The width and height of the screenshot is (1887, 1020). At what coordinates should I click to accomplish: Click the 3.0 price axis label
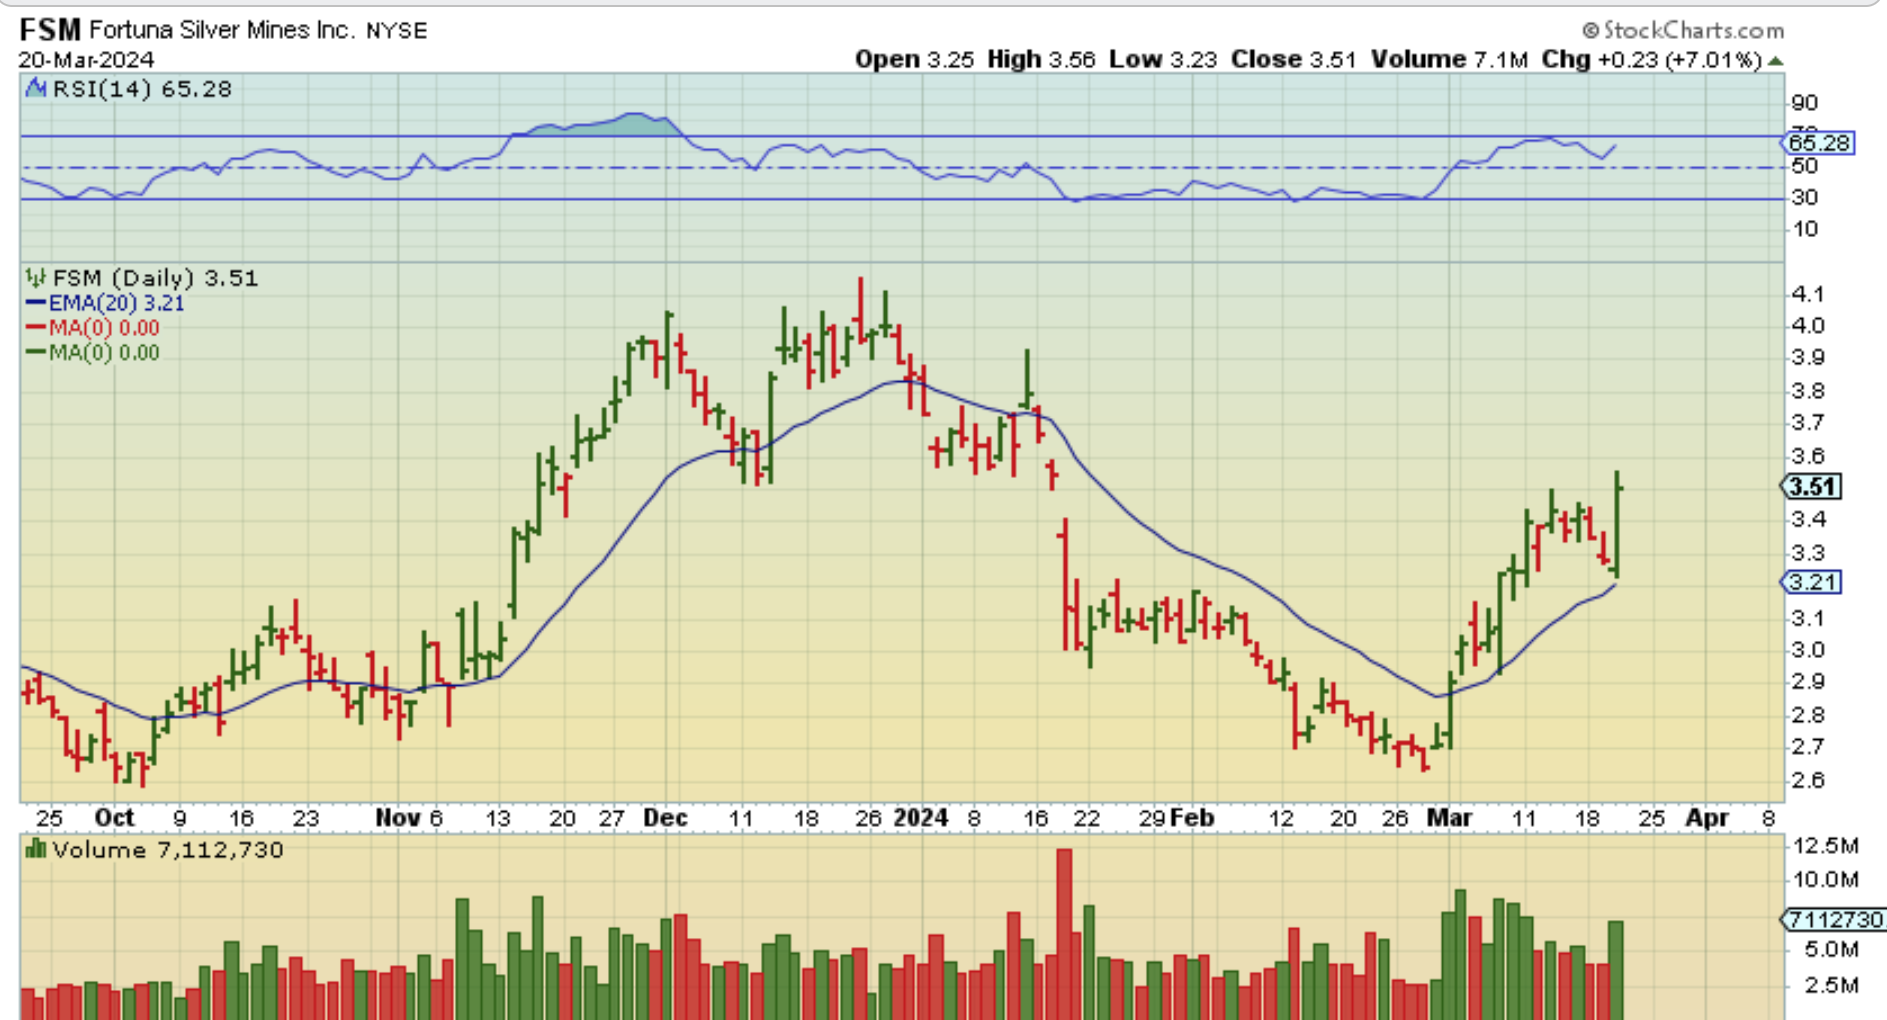point(1808,650)
